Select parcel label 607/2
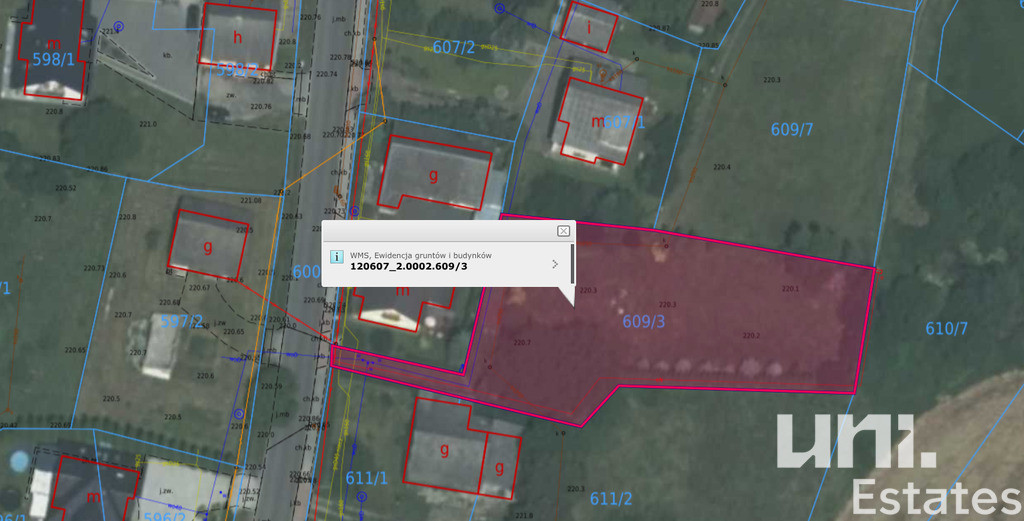The height and width of the screenshot is (521, 1024). (454, 47)
